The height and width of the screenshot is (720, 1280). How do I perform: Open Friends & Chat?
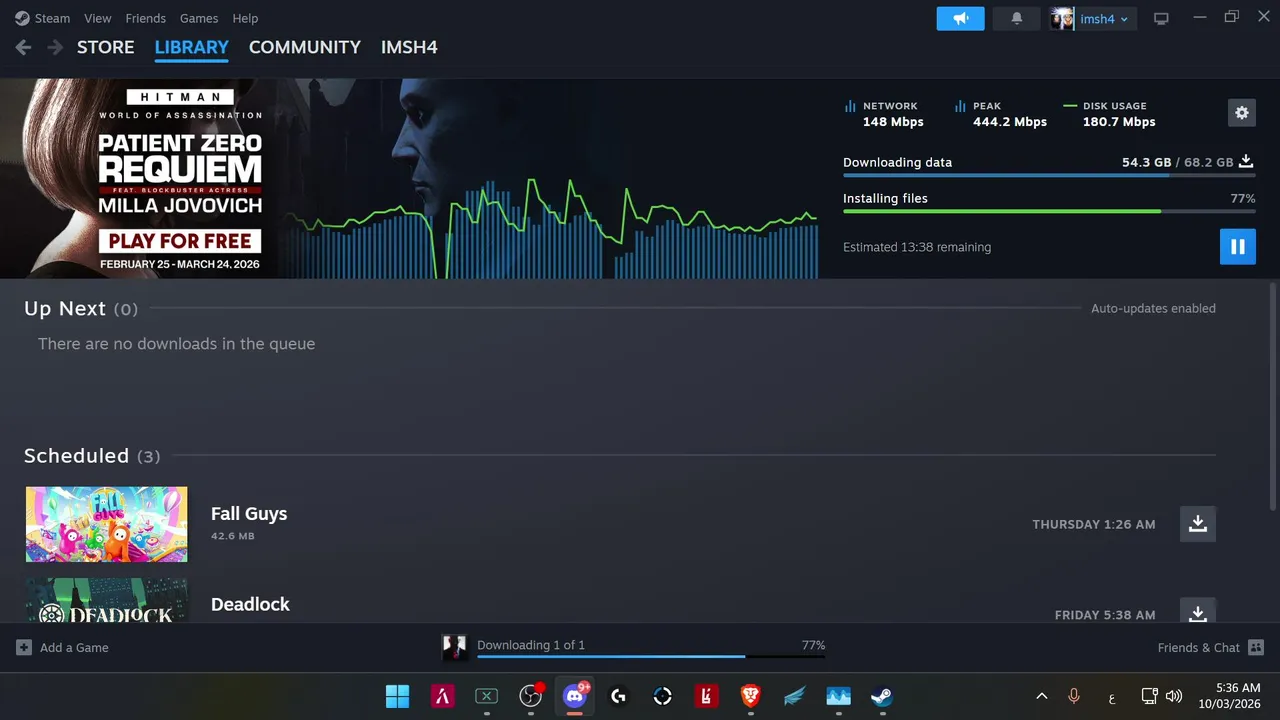[1198, 647]
